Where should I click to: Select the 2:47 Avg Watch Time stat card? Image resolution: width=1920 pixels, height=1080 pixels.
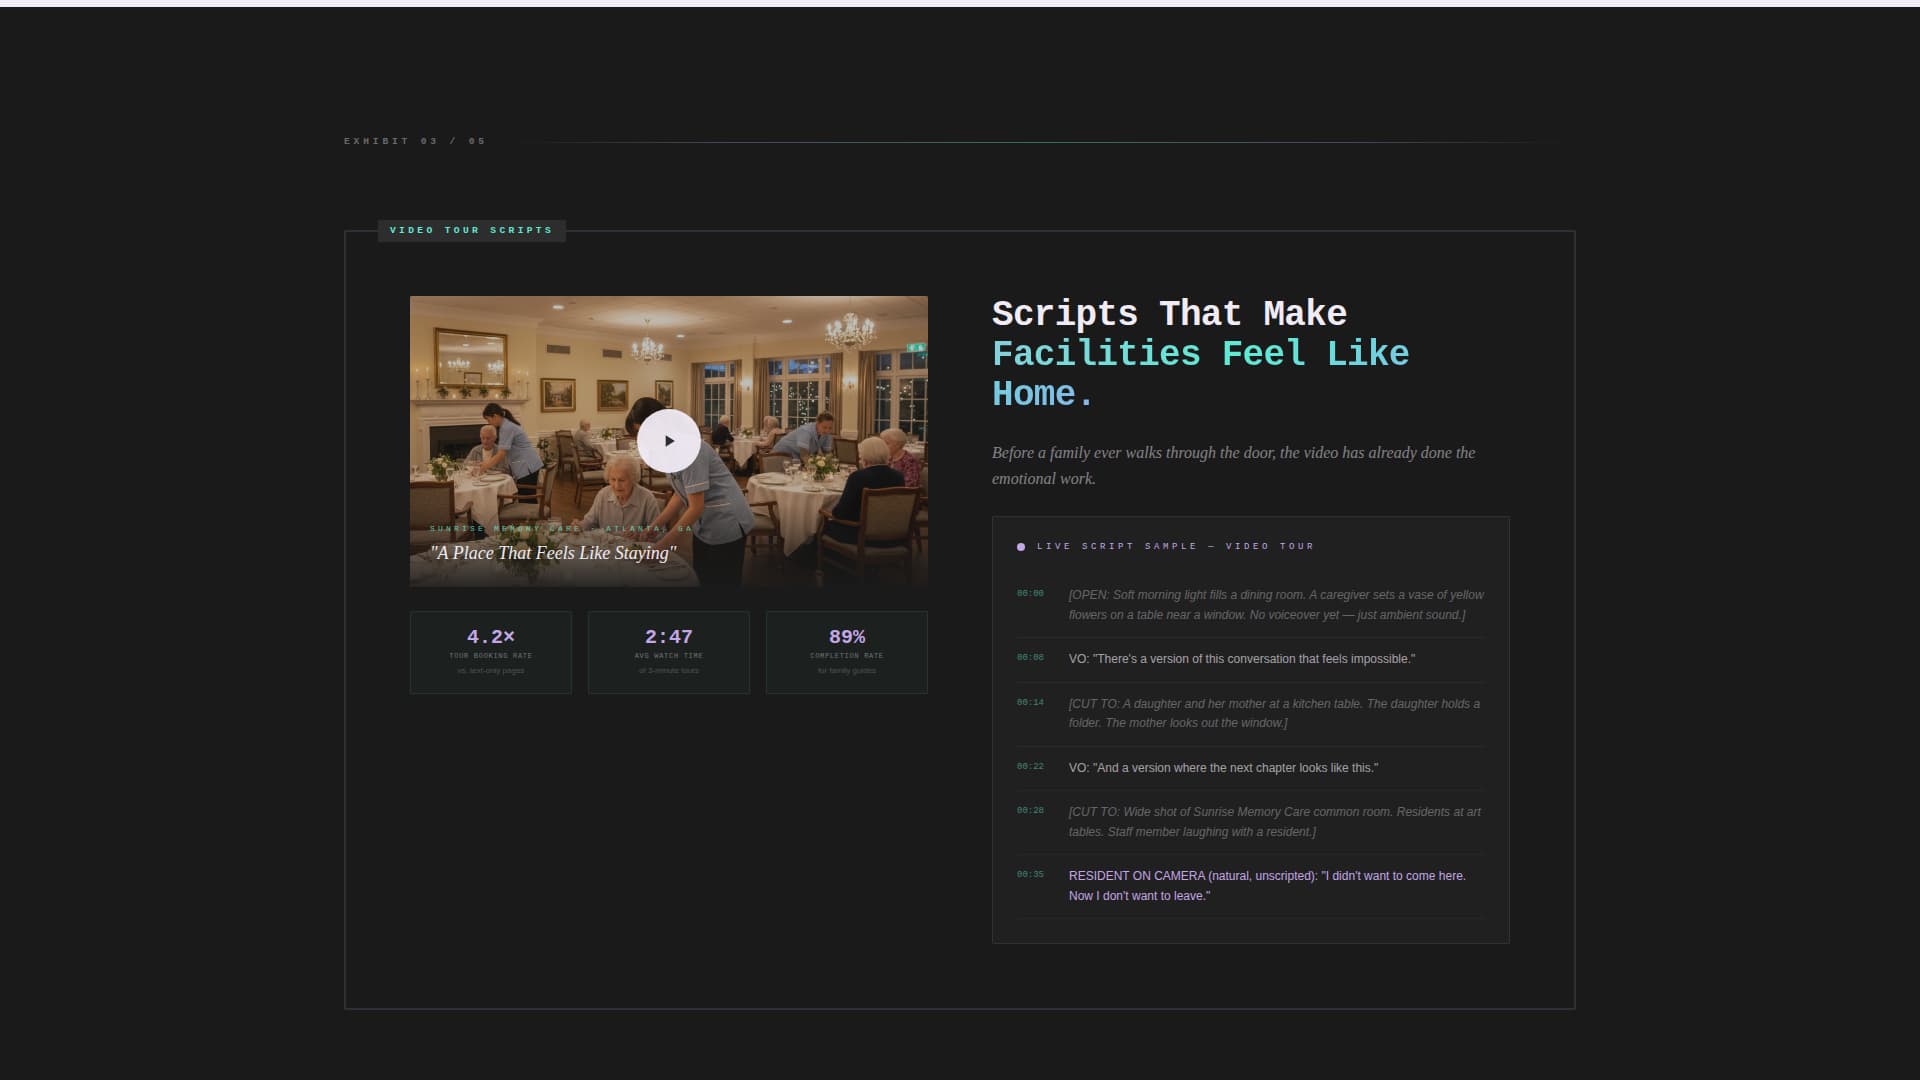[x=668, y=651]
